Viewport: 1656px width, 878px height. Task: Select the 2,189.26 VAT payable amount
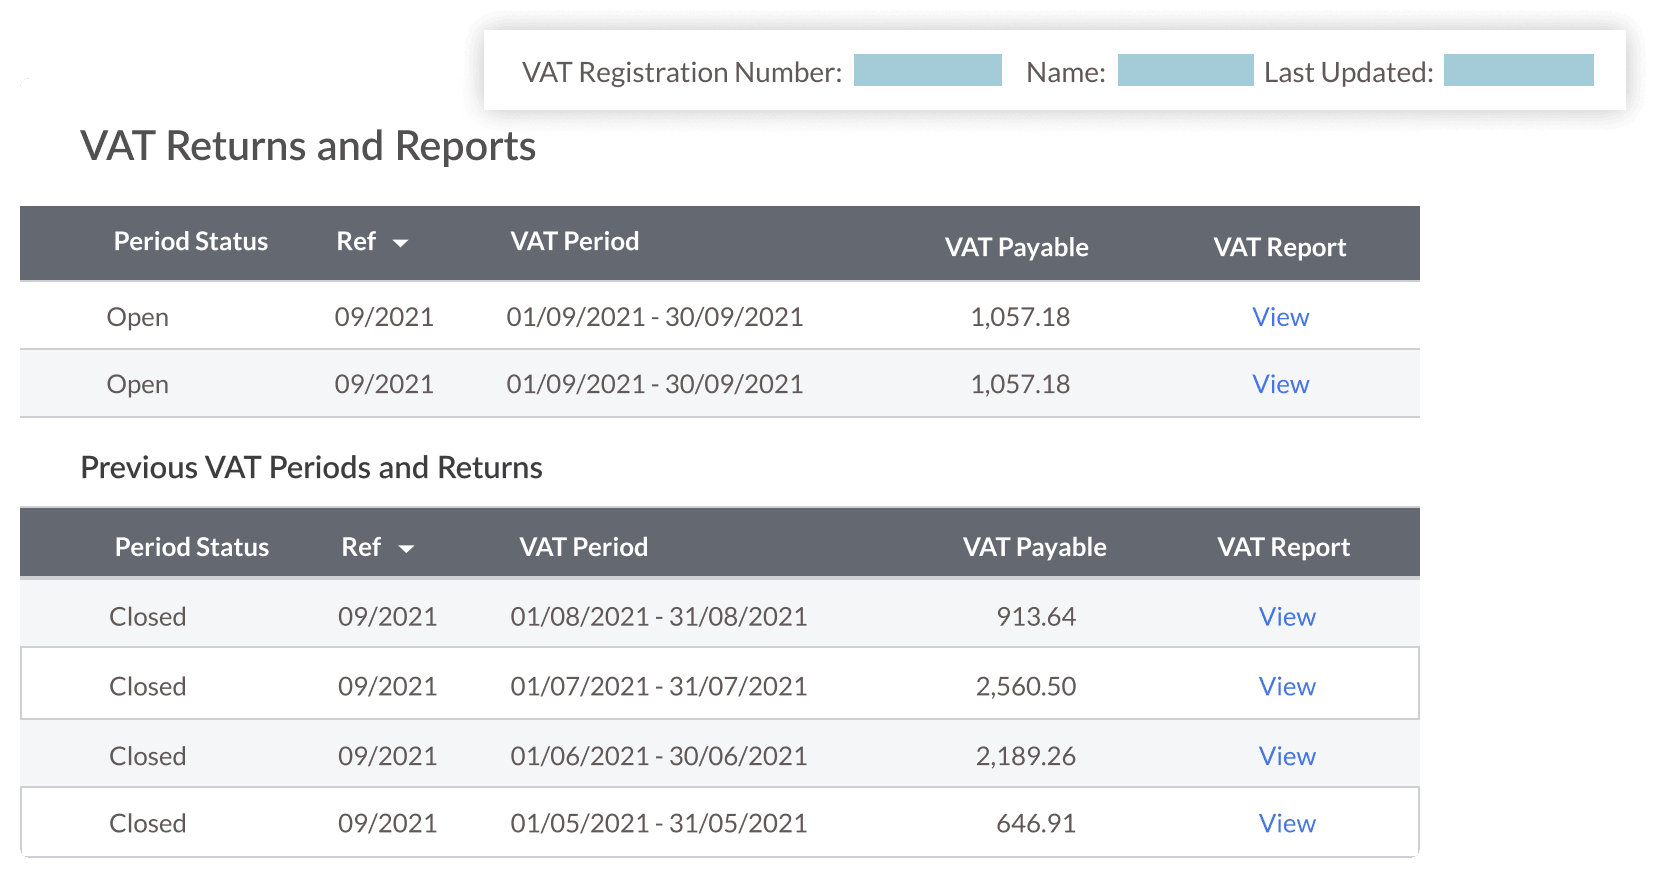(1026, 757)
